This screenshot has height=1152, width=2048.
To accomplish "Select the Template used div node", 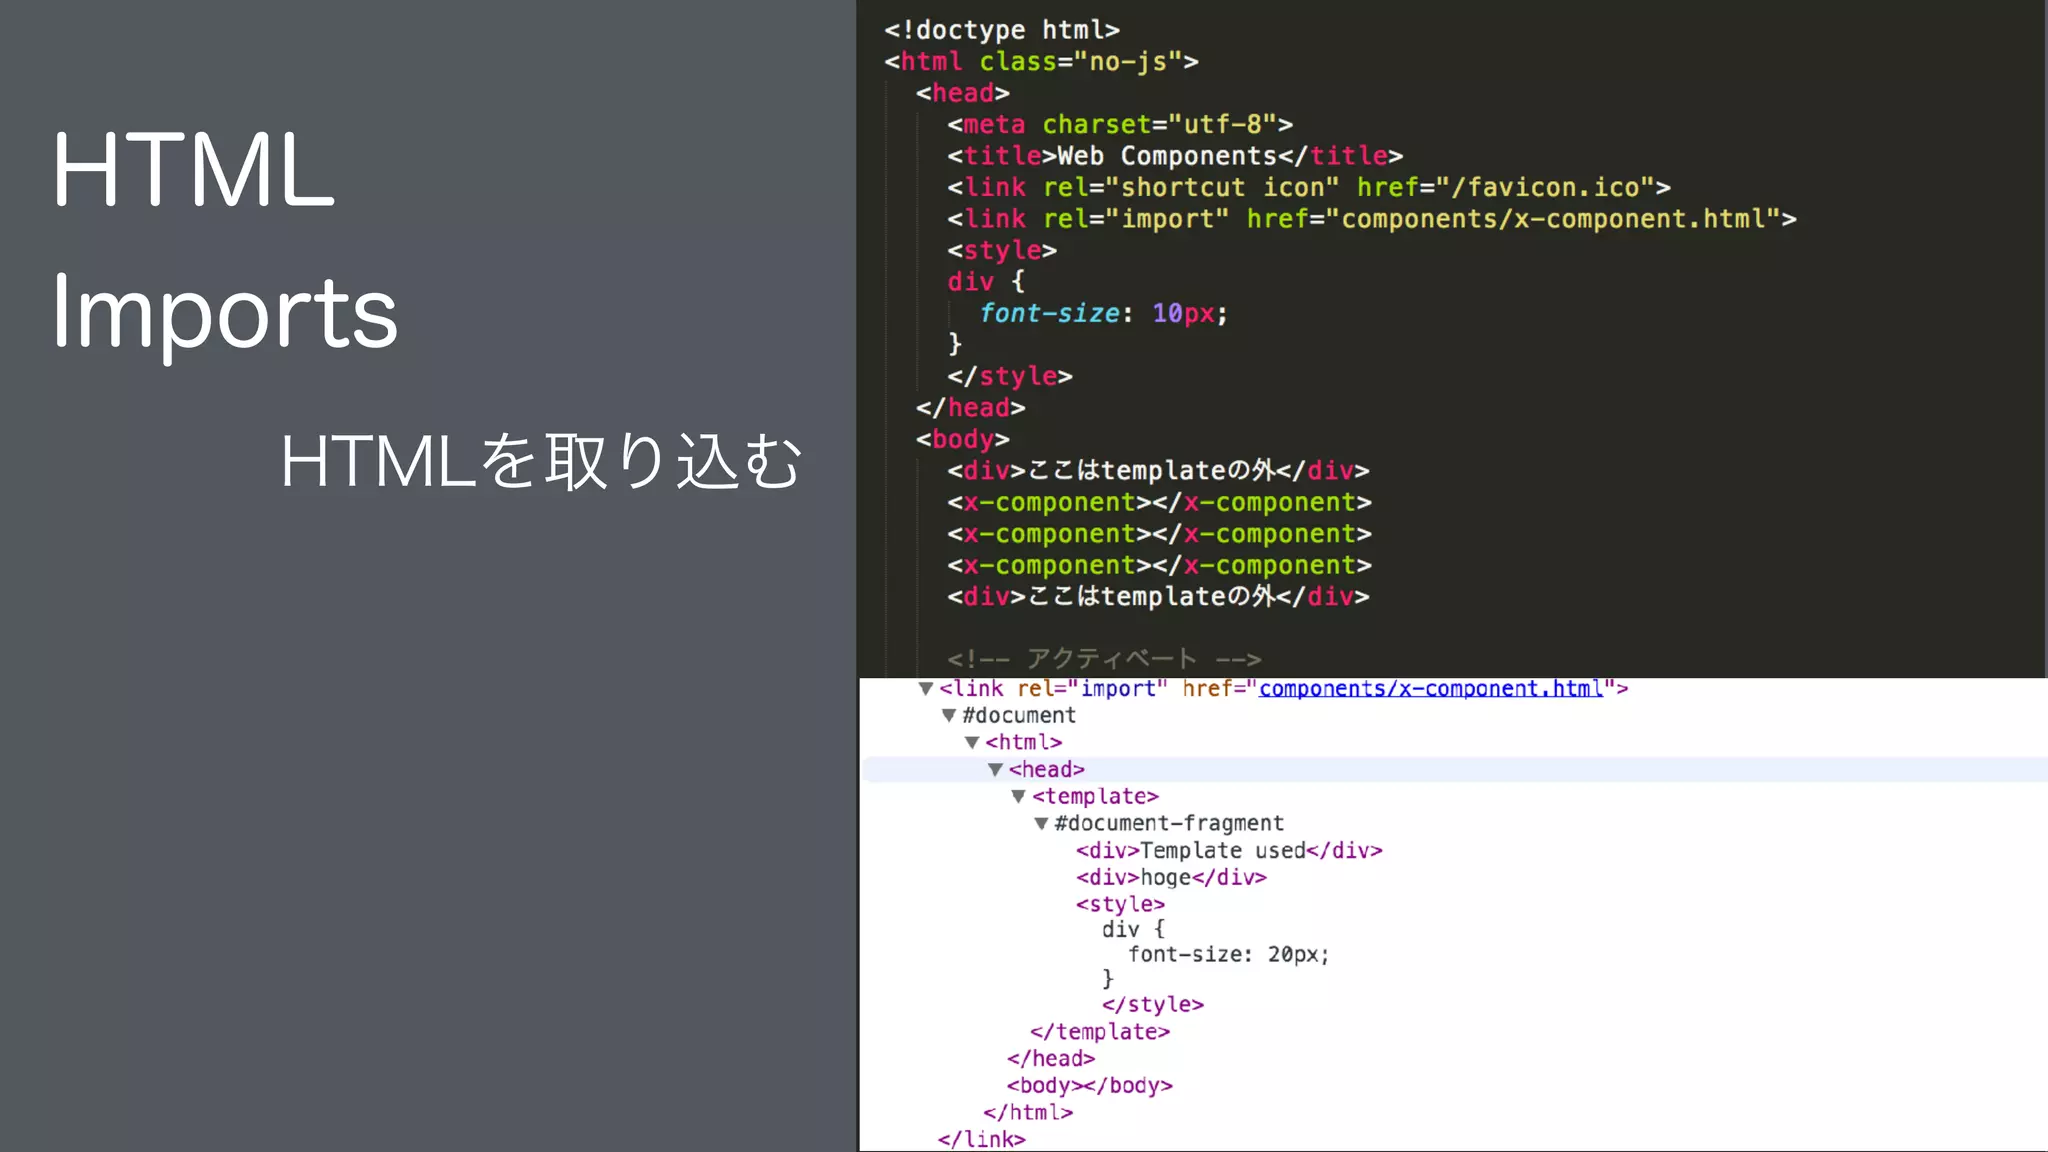I will tap(1228, 851).
